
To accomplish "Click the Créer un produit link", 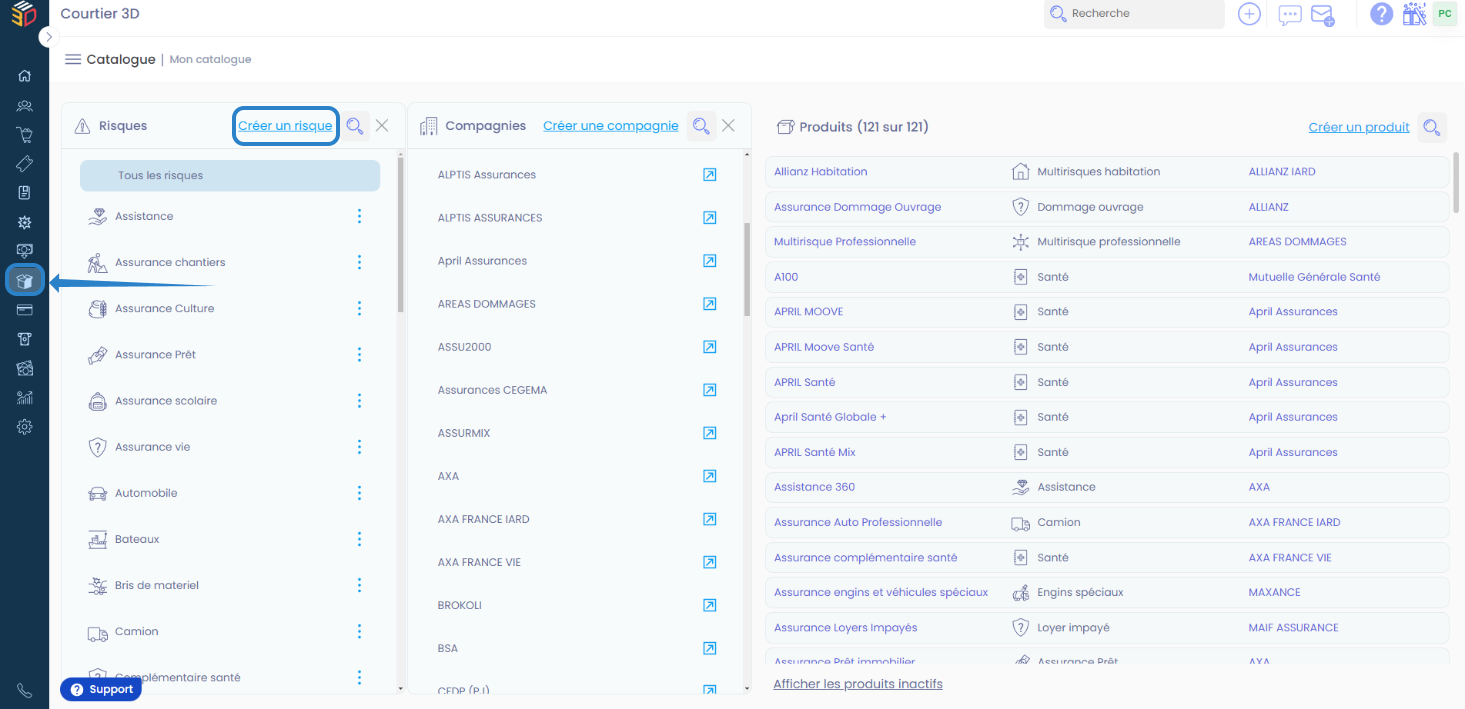I will point(1359,127).
